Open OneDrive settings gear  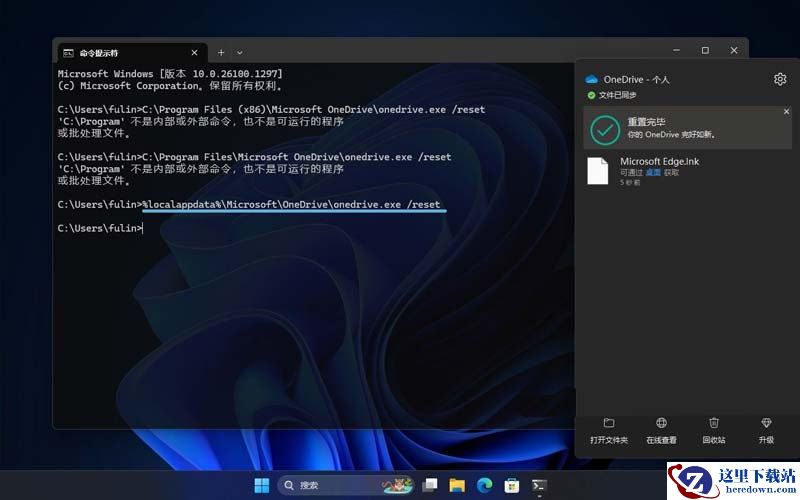click(x=780, y=79)
